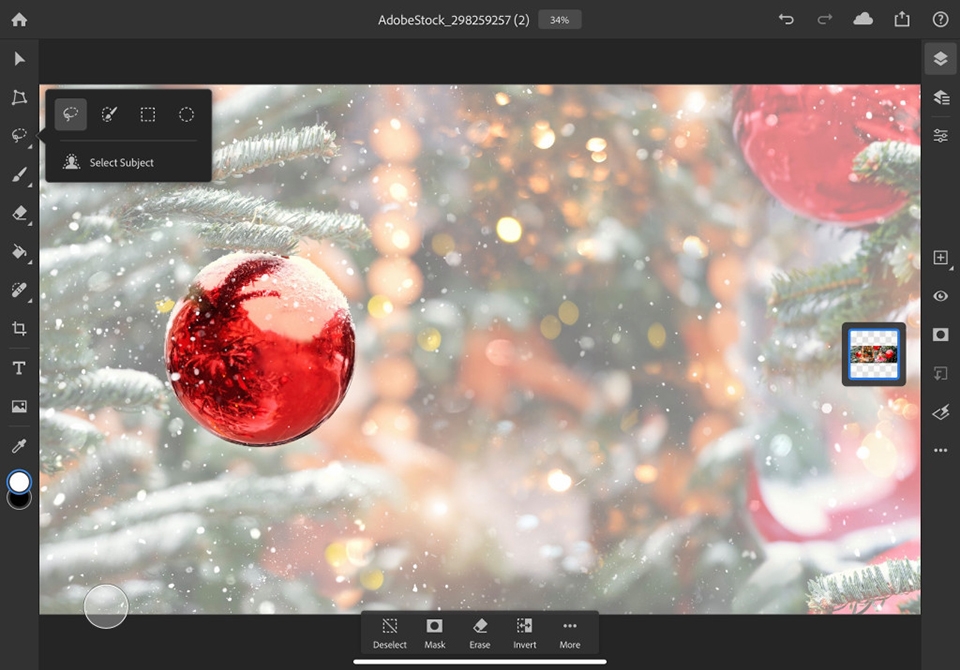
Task: Open More options in the bottom bar
Action: pyautogui.click(x=569, y=632)
